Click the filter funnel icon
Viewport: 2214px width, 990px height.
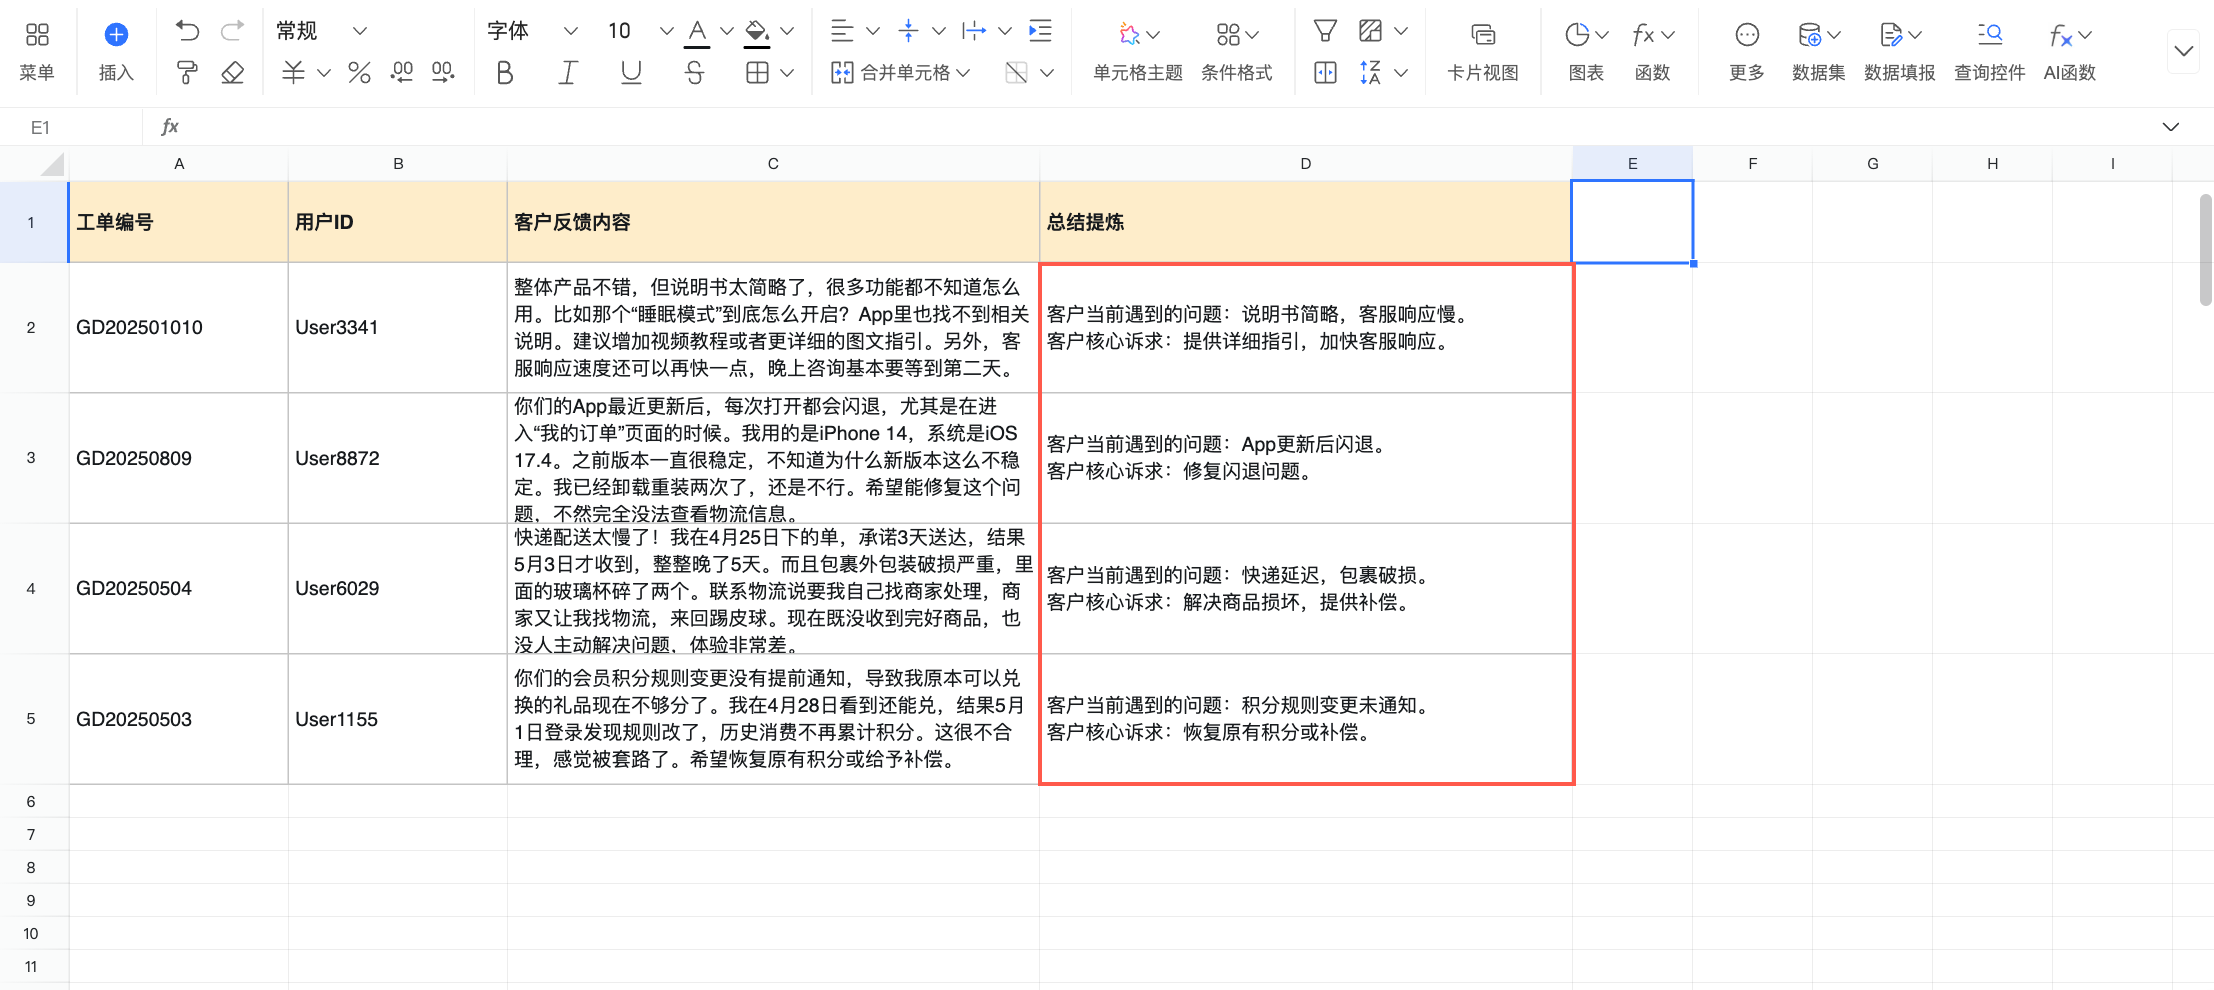point(1325,31)
